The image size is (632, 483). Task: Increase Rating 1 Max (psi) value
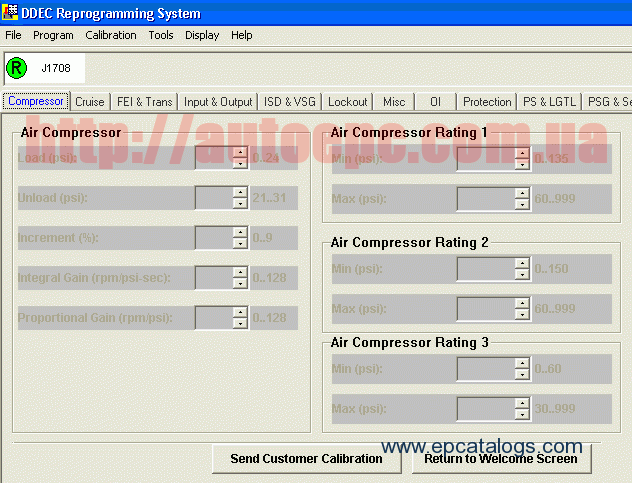(522, 194)
